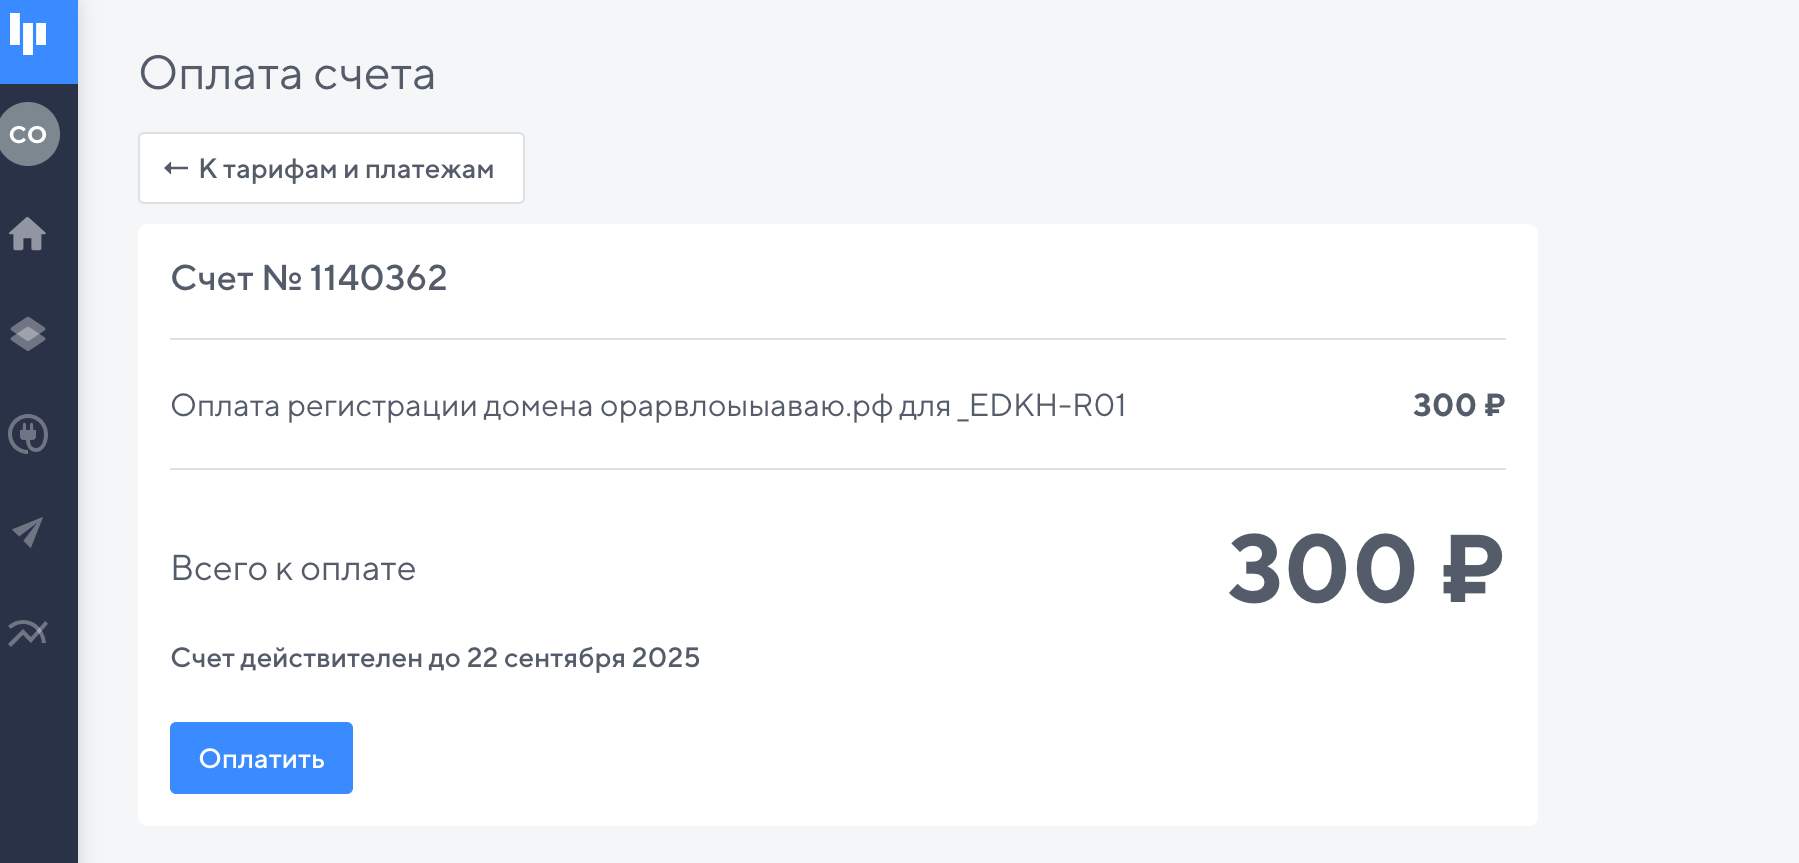Click the 'Всего к оплате' label

pos(293,569)
